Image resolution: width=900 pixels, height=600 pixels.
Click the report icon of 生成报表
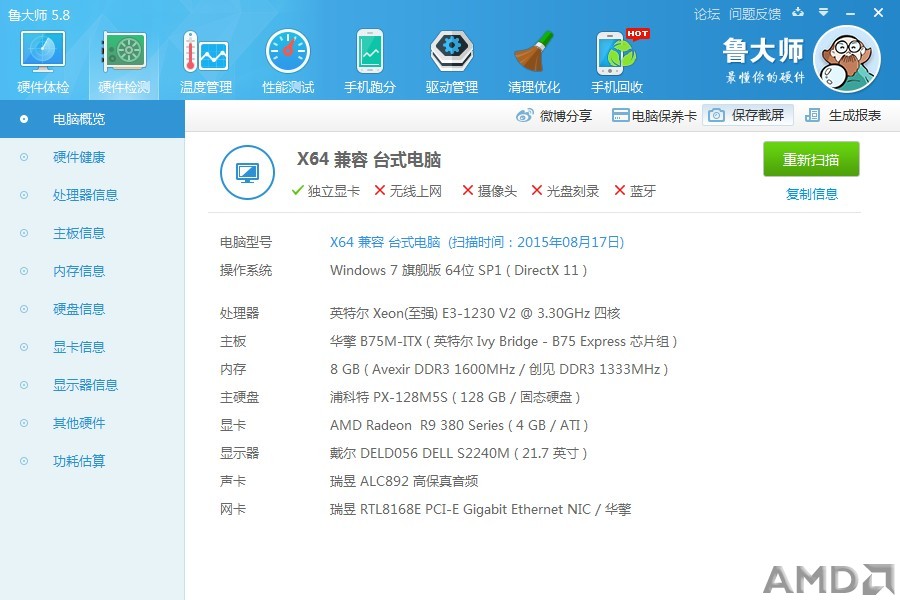point(813,115)
